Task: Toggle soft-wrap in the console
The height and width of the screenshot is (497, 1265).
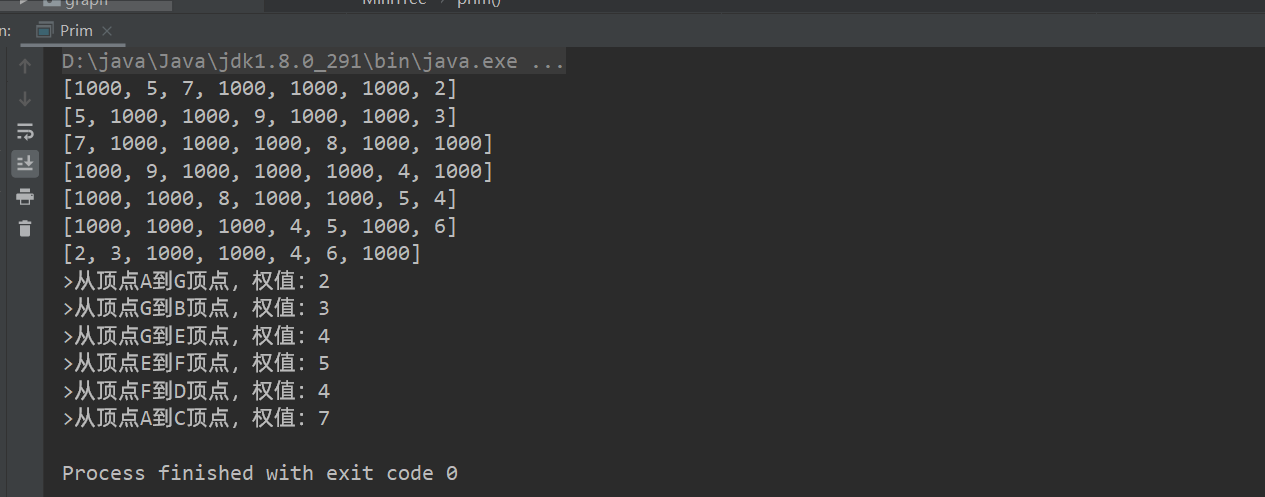Action: pyautogui.click(x=25, y=131)
